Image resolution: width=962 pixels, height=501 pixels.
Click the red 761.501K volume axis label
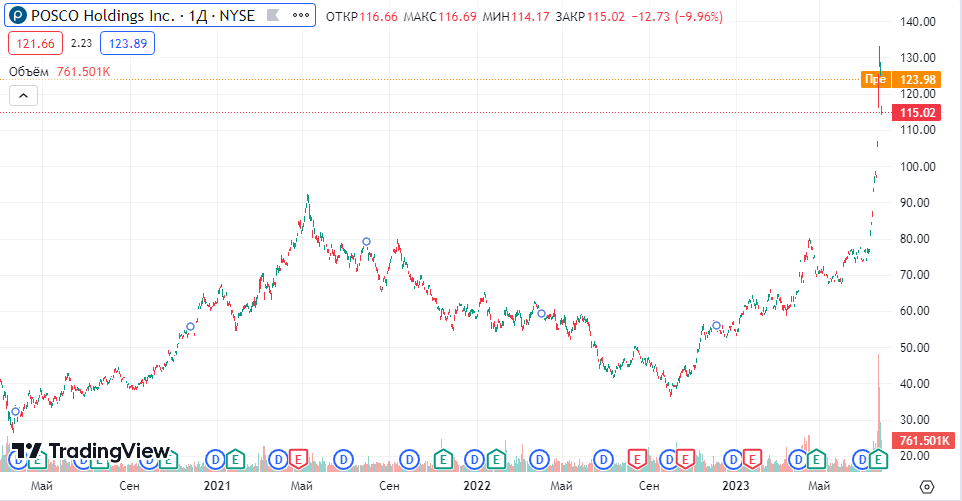click(924, 440)
